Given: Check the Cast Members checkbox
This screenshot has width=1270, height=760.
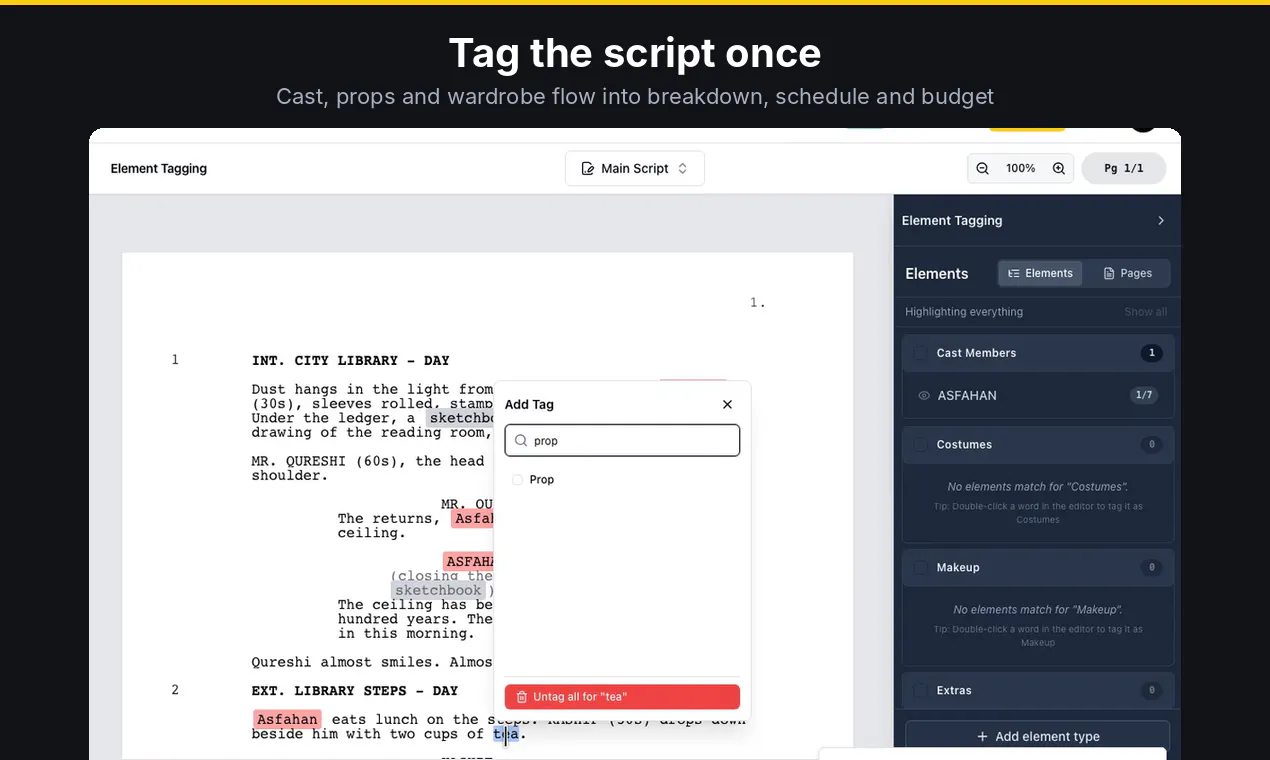Looking at the screenshot, I should pos(920,353).
